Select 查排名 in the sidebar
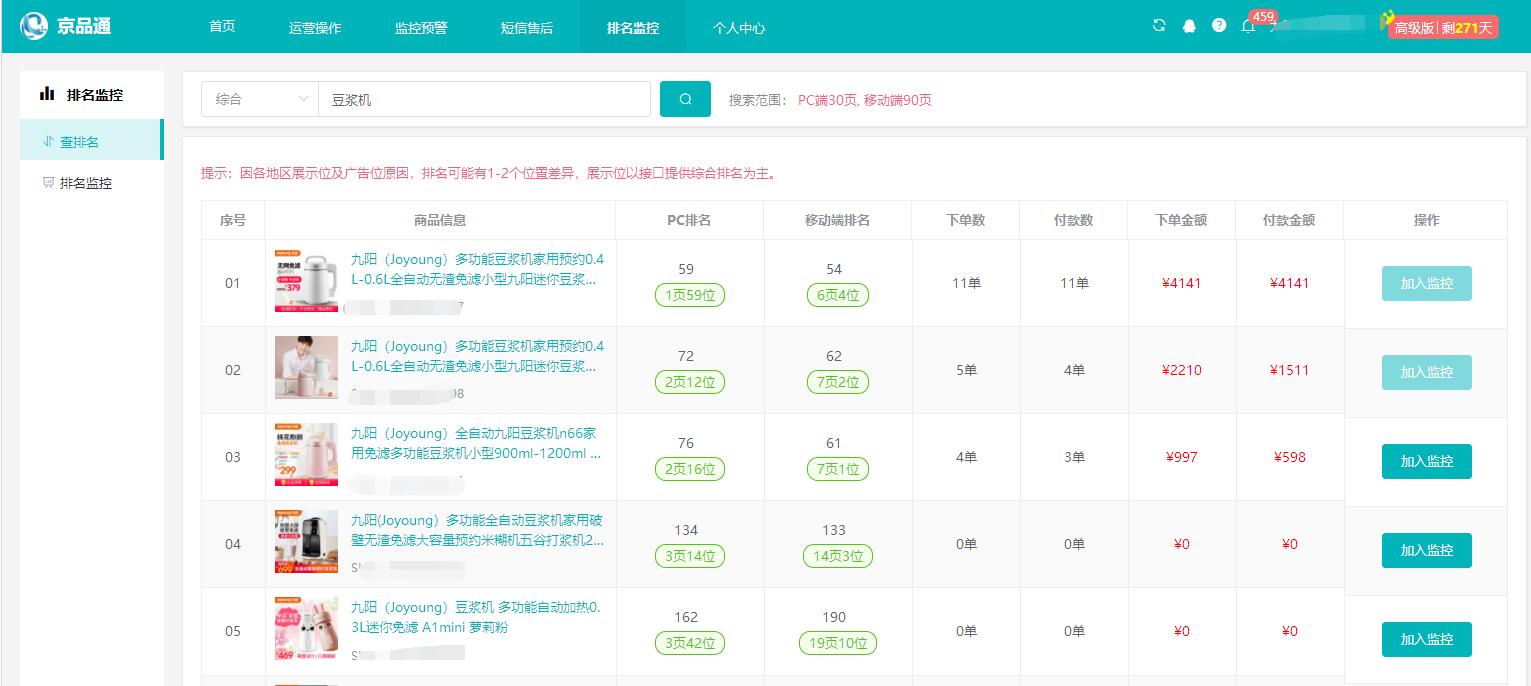Screen dimensions: 1531x686 pyautogui.click(x=91, y=140)
